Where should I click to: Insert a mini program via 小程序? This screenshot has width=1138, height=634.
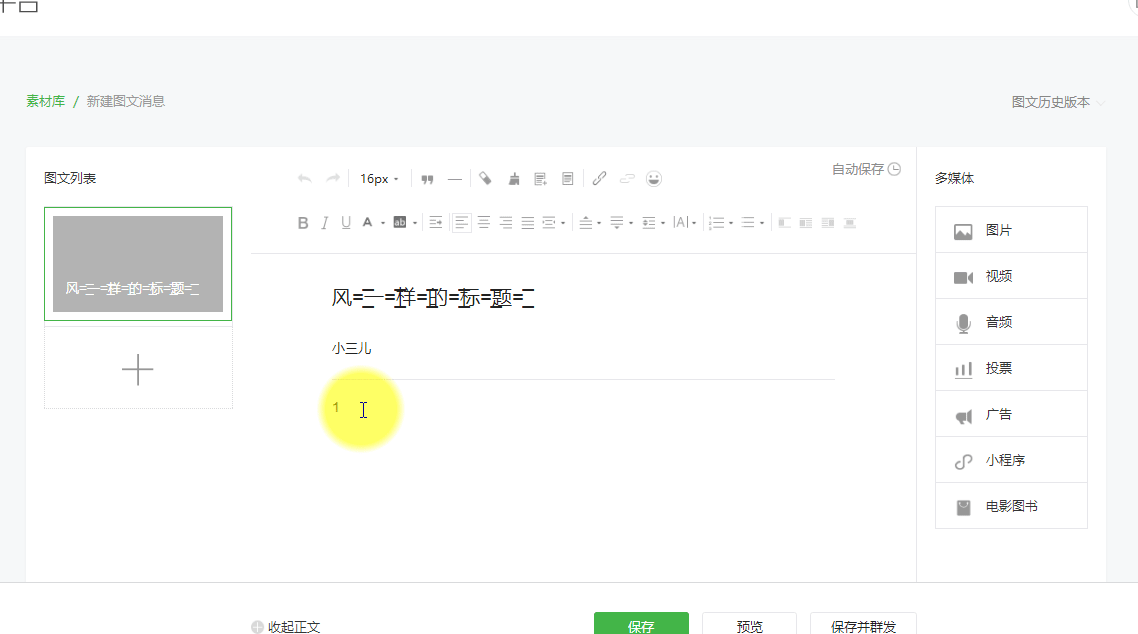(1011, 460)
